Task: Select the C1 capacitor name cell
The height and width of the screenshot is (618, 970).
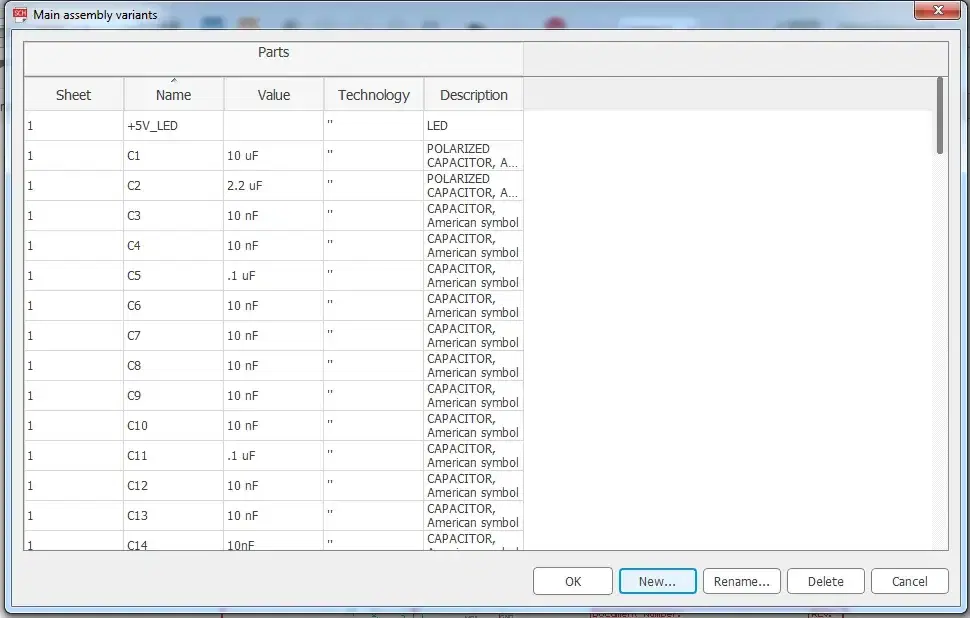Action: tap(134, 156)
